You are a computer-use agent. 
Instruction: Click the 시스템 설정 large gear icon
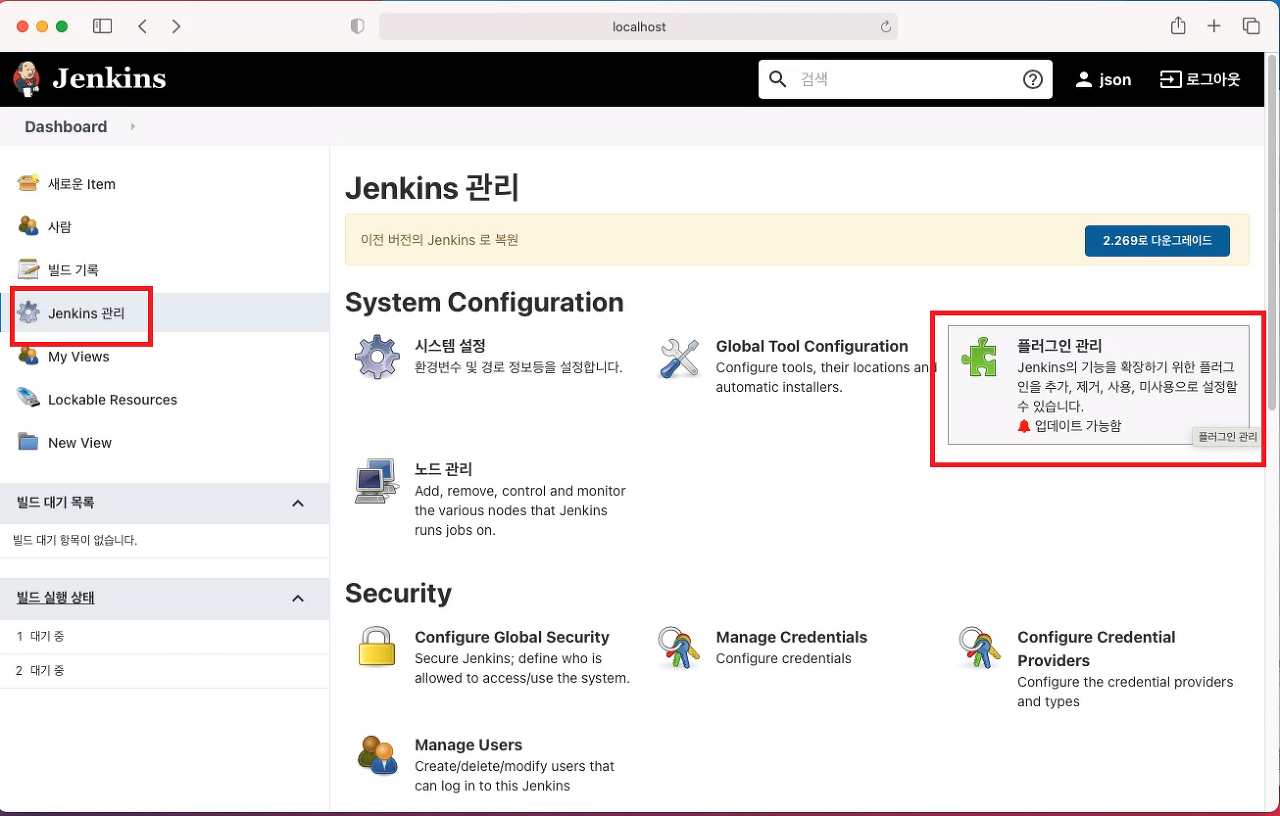[377, 357]
